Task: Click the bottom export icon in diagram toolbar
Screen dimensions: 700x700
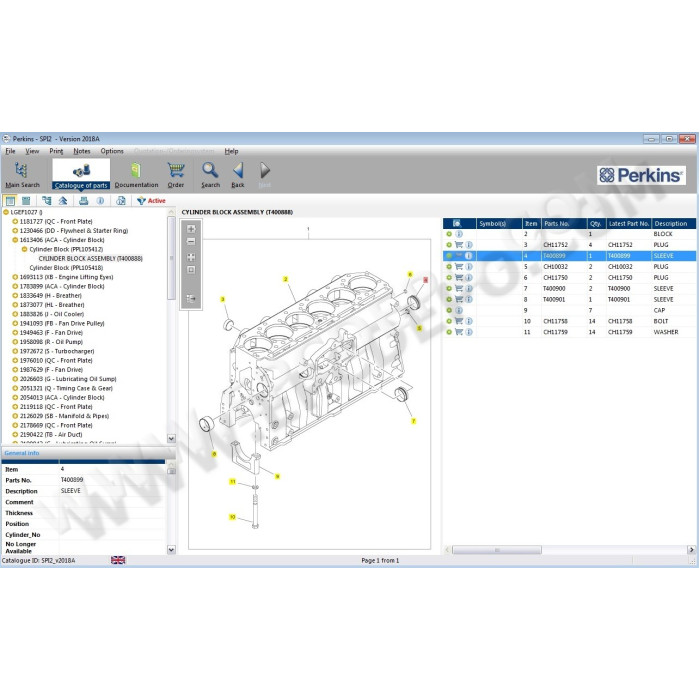Action: [x=191, y=299]
